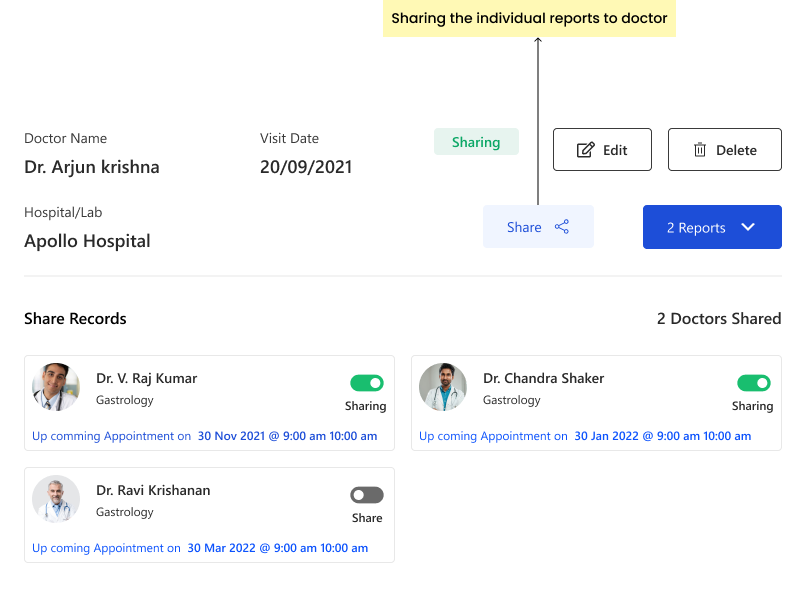Viewport: 806px width, 601px height.
Task: Open the 2 Reports button
Action: point(712,227)
